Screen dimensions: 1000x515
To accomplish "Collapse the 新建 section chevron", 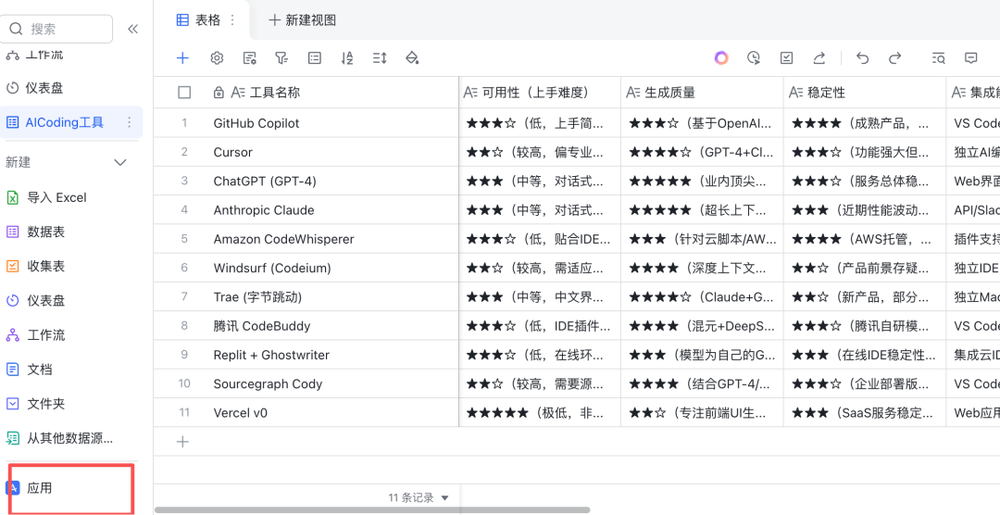I will [x=120, y=162].
